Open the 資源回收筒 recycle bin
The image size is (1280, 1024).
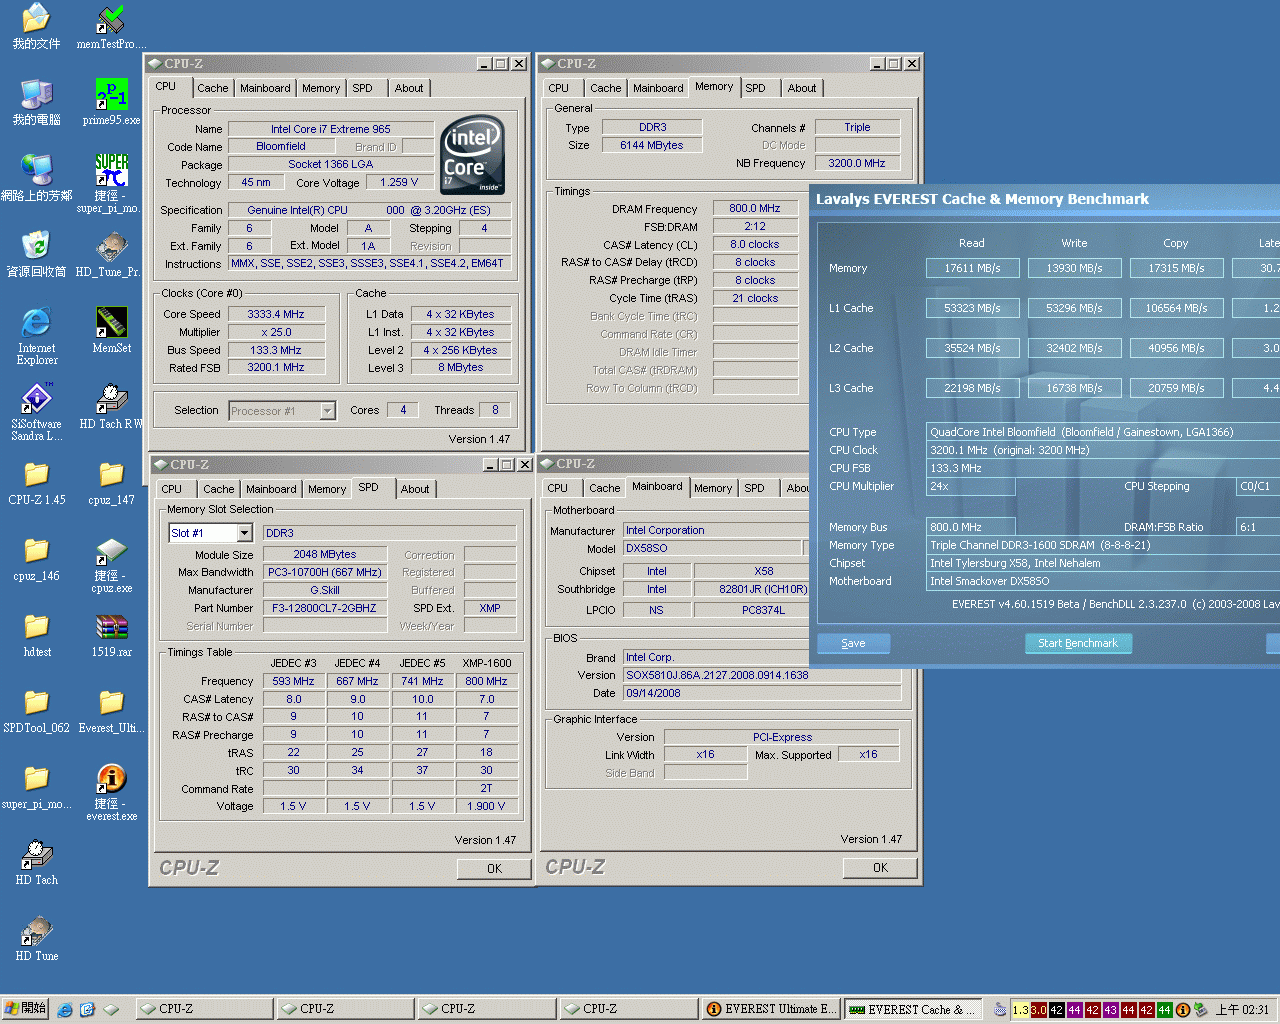pyautogui.click(x=36, y=254)
